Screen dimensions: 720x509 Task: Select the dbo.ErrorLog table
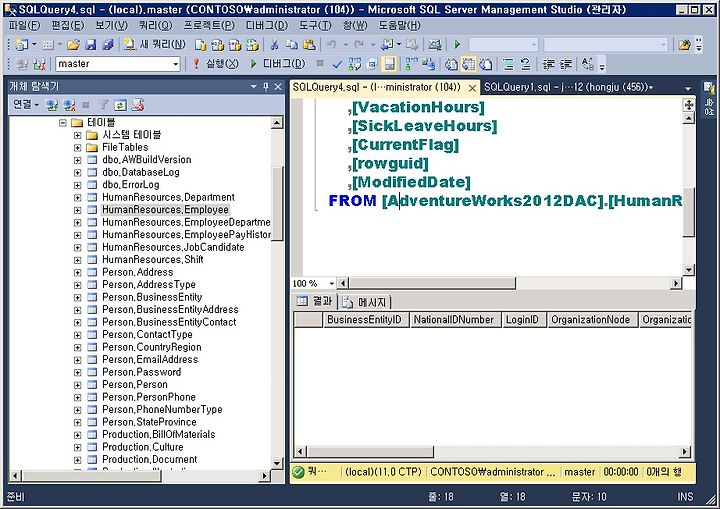(130, 185)
